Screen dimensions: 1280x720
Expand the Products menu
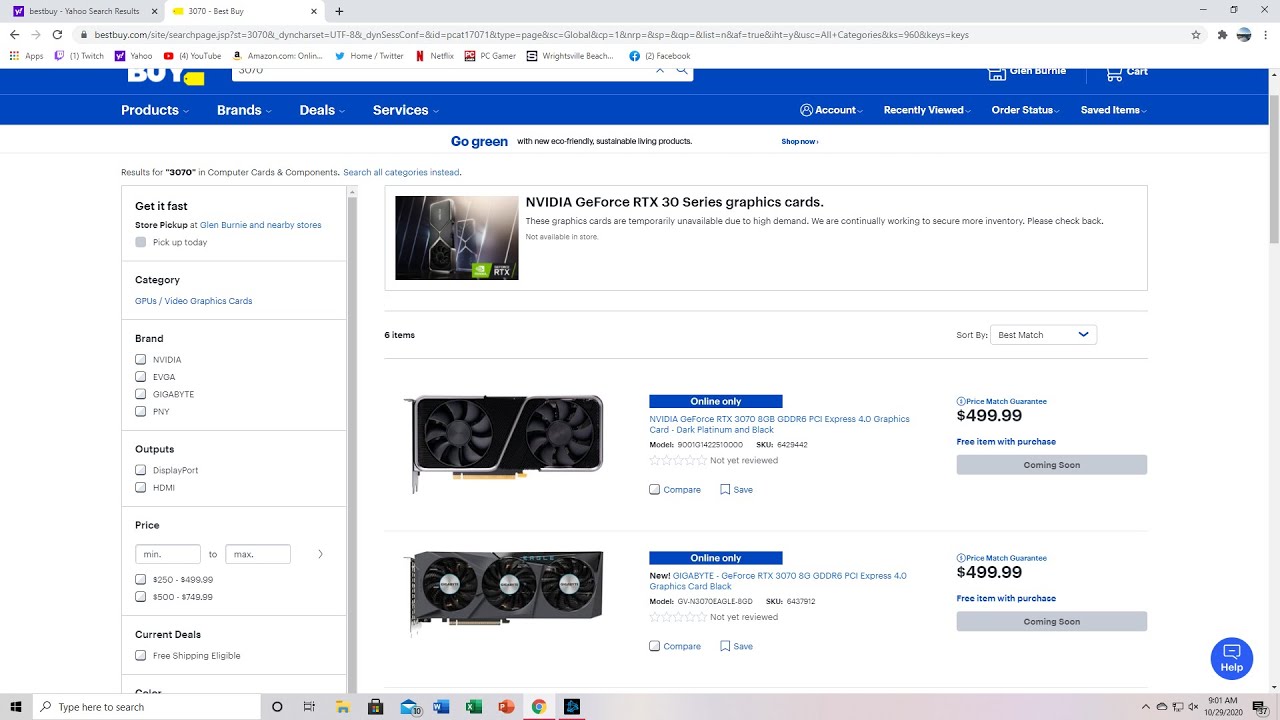pos(155,110)
